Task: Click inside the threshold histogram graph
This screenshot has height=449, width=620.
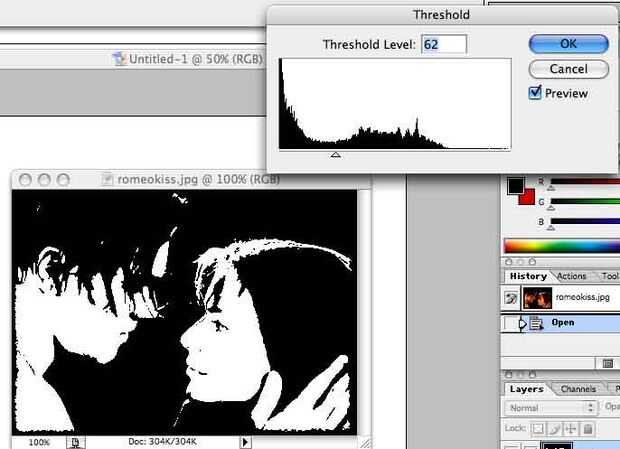Action: click(395, 104)
